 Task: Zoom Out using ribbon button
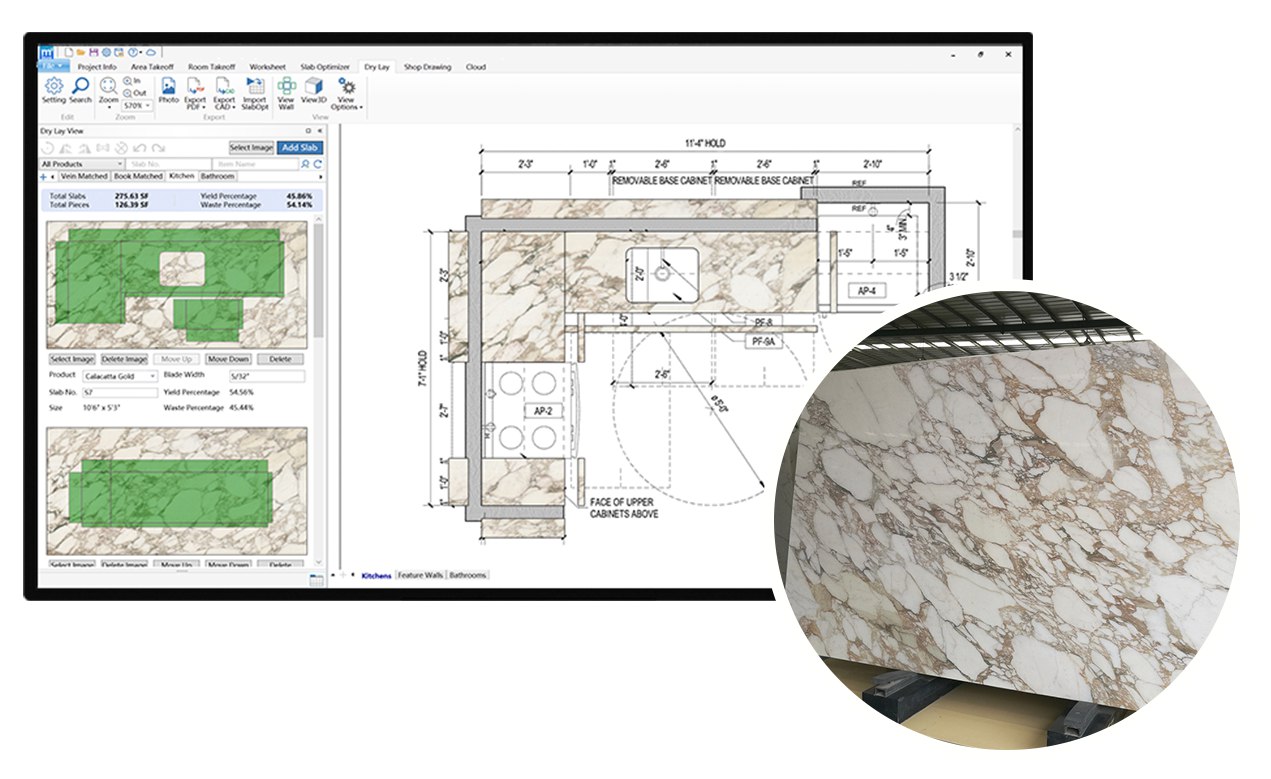coord(134,93)
